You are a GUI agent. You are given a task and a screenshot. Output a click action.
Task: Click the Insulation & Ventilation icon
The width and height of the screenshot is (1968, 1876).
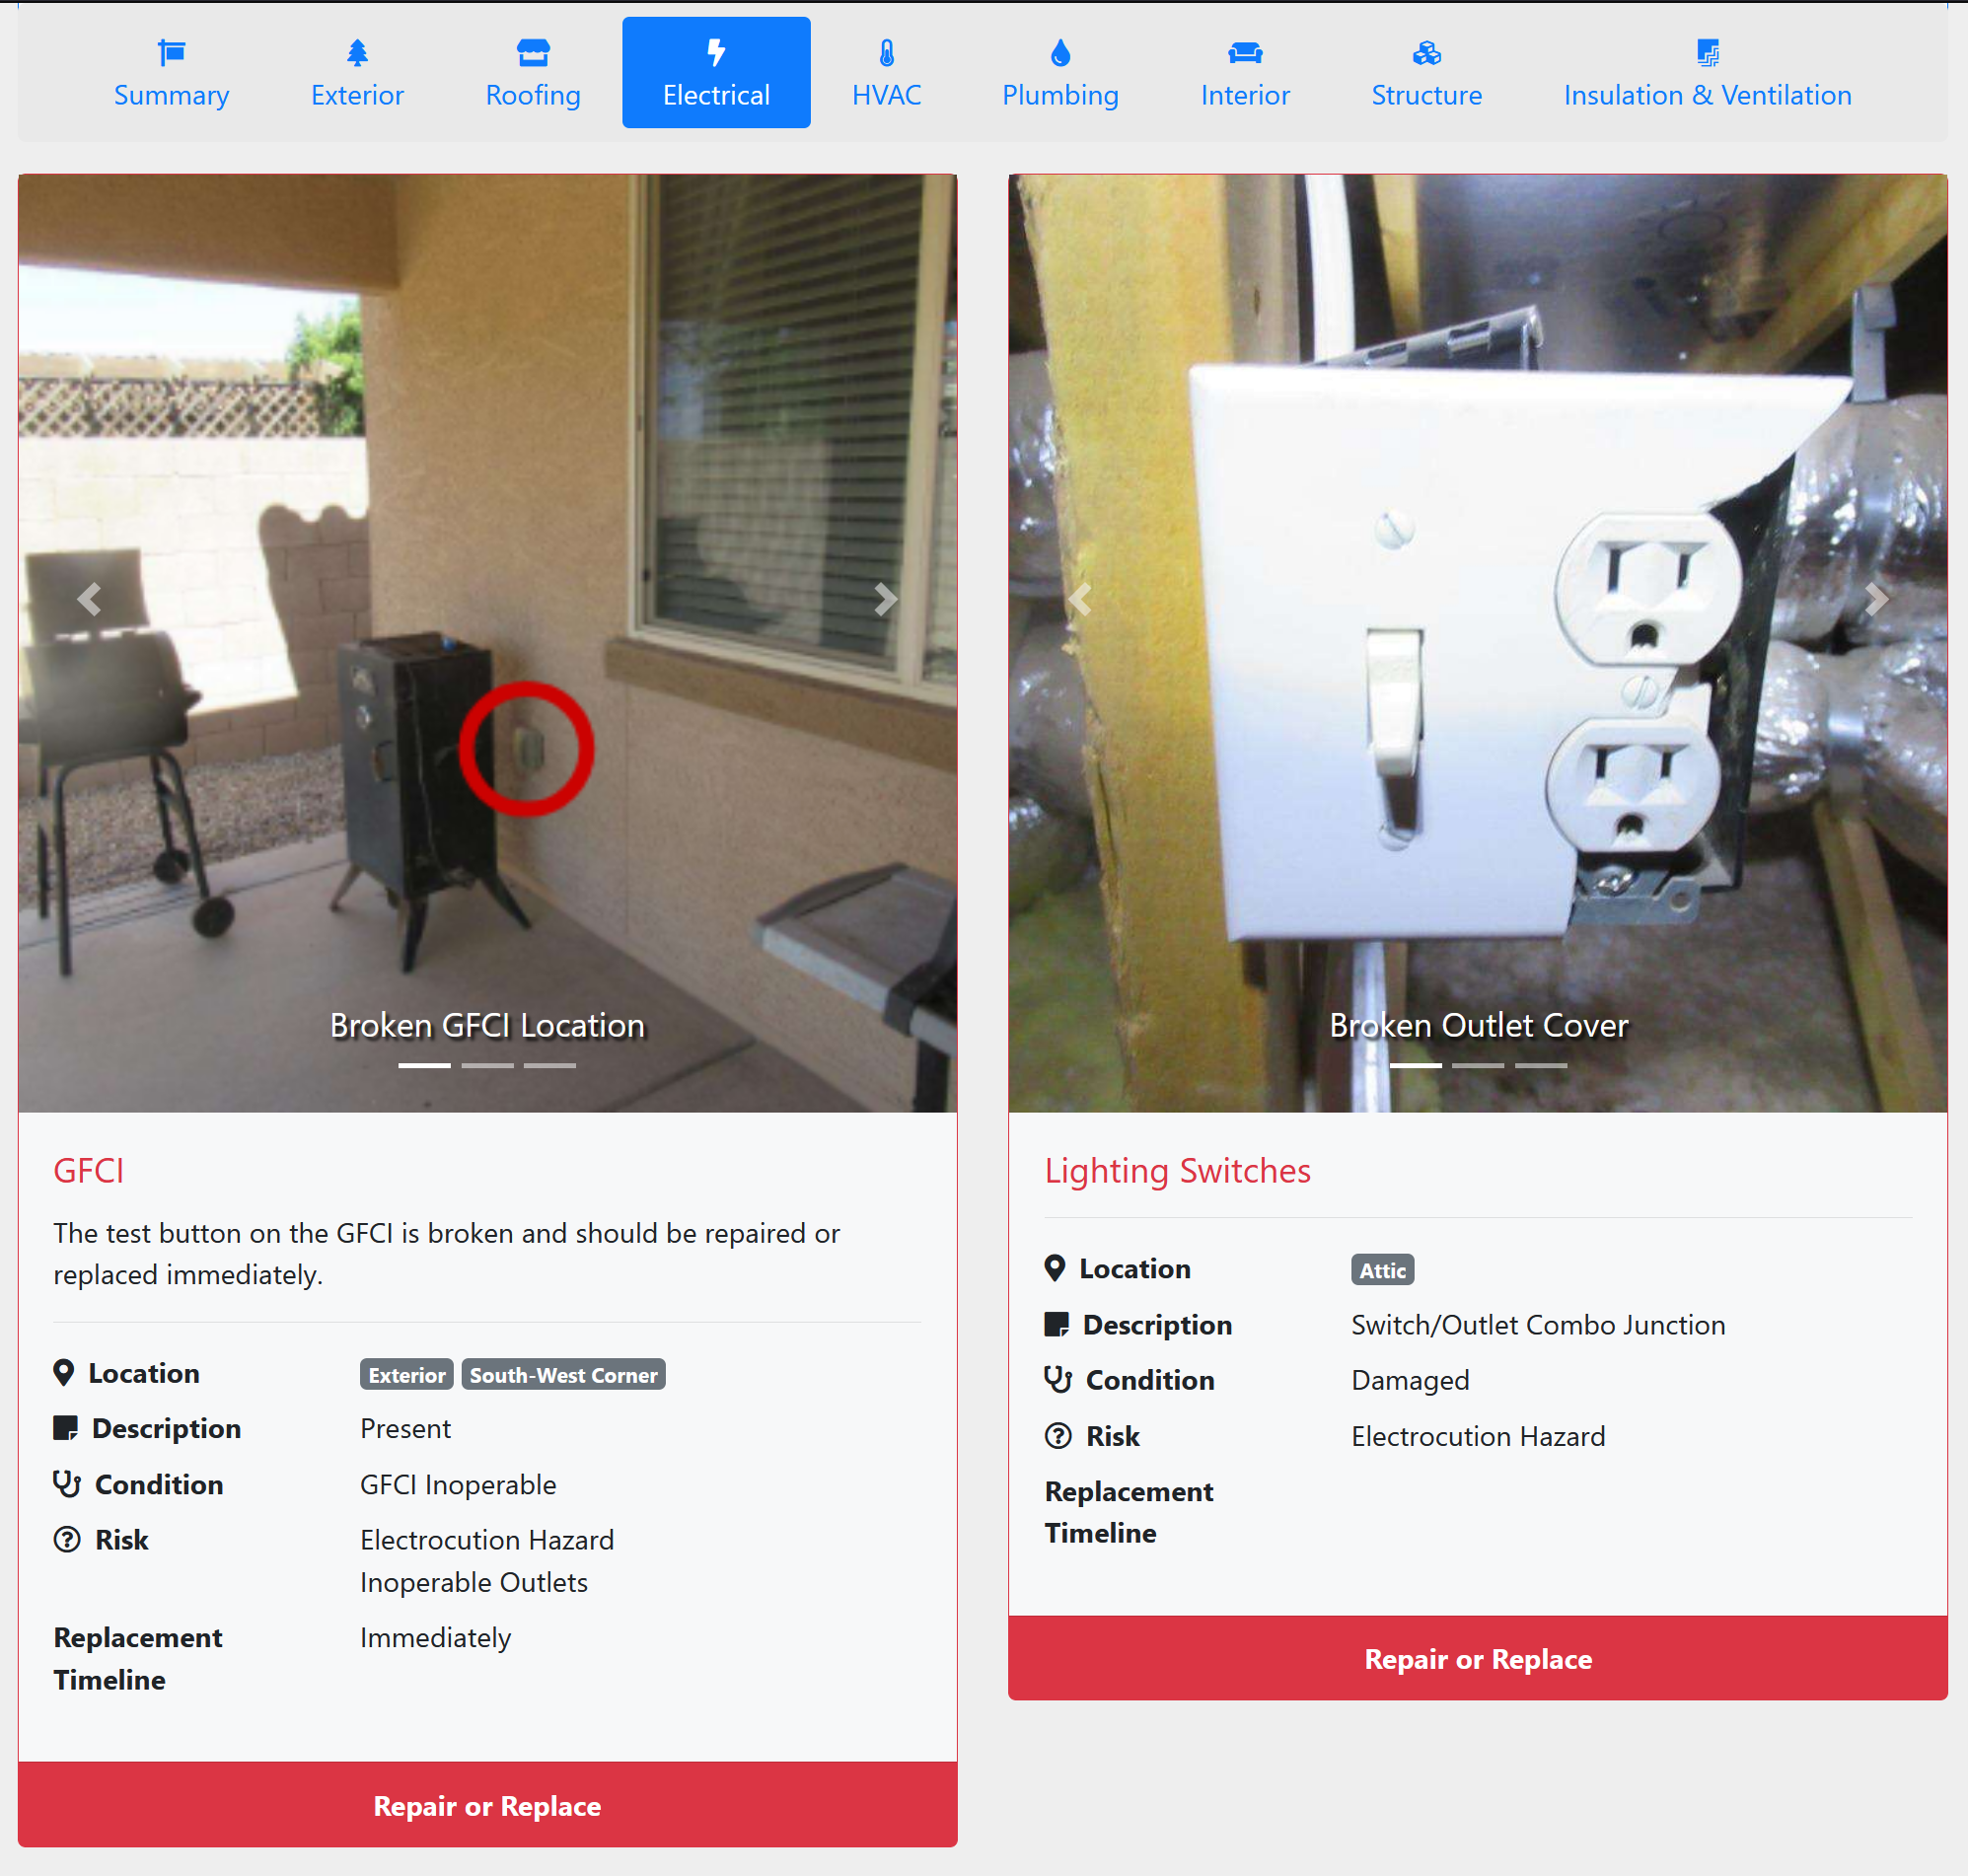(x=1707, y=52)
